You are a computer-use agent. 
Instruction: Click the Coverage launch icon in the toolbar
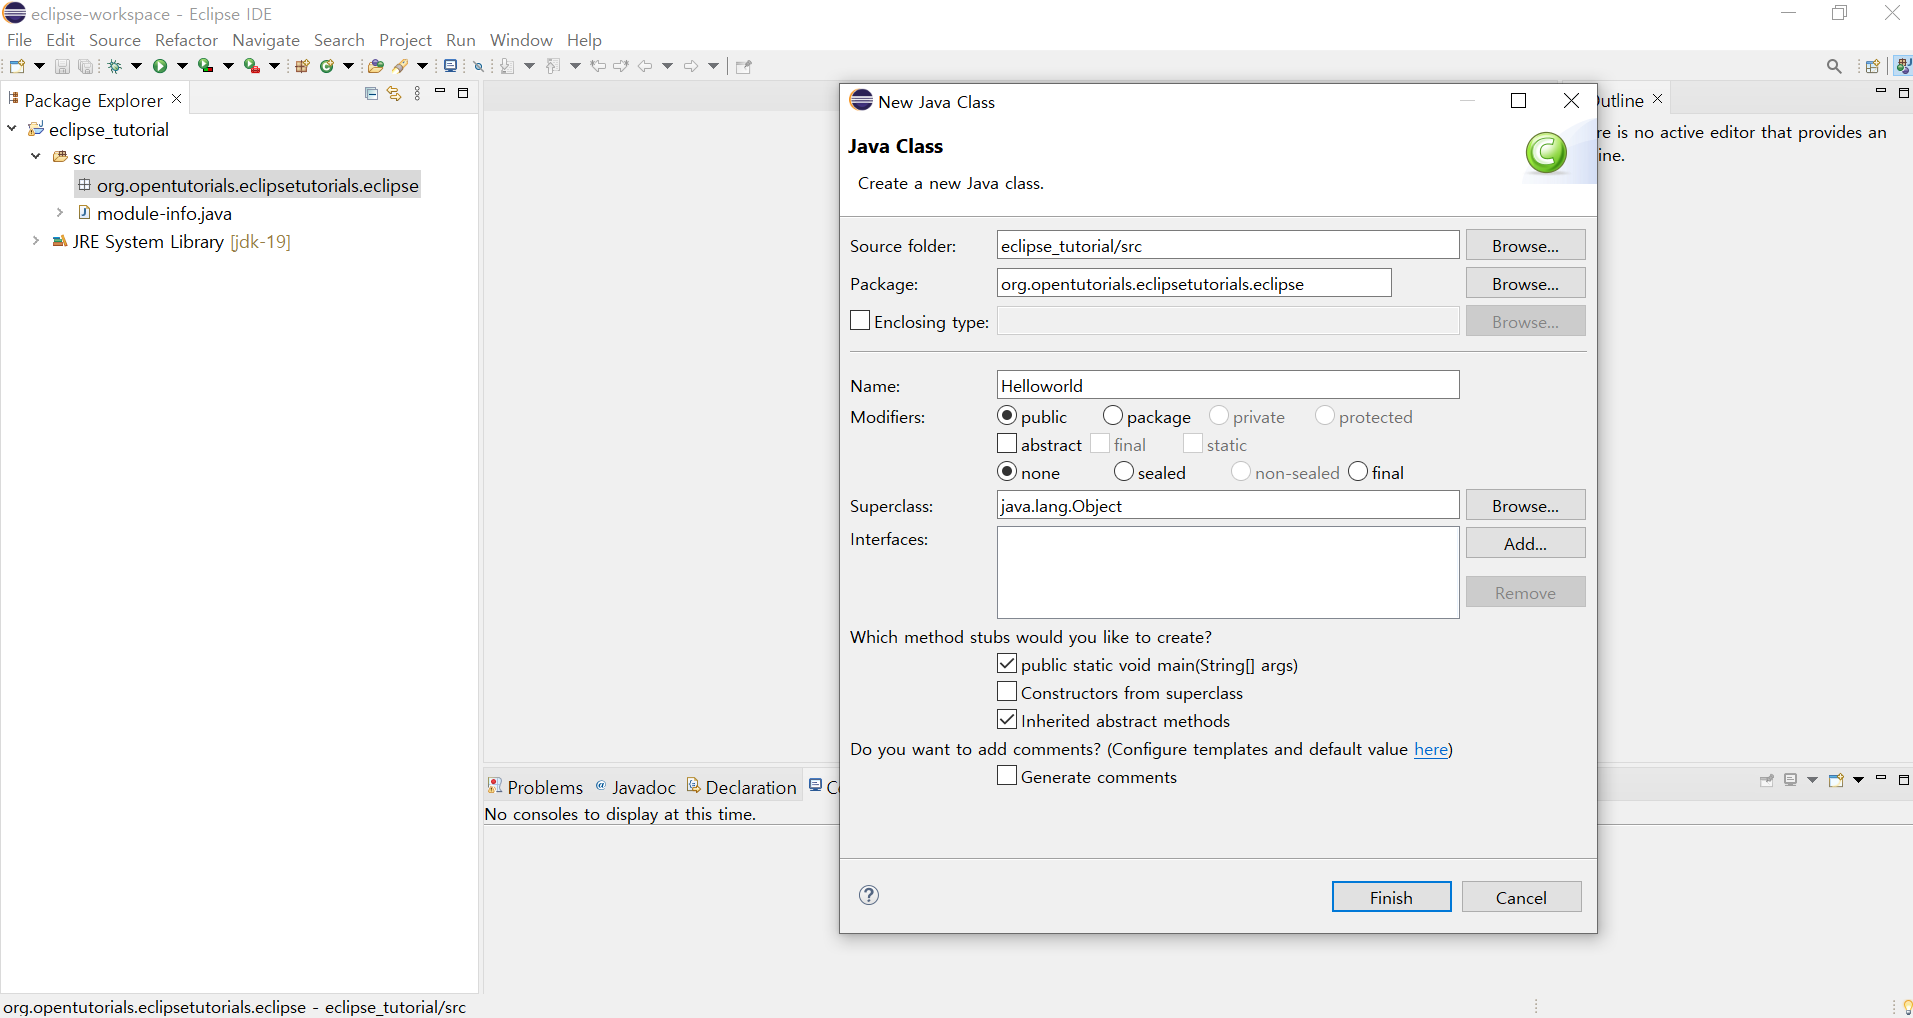tap(205, 66)
